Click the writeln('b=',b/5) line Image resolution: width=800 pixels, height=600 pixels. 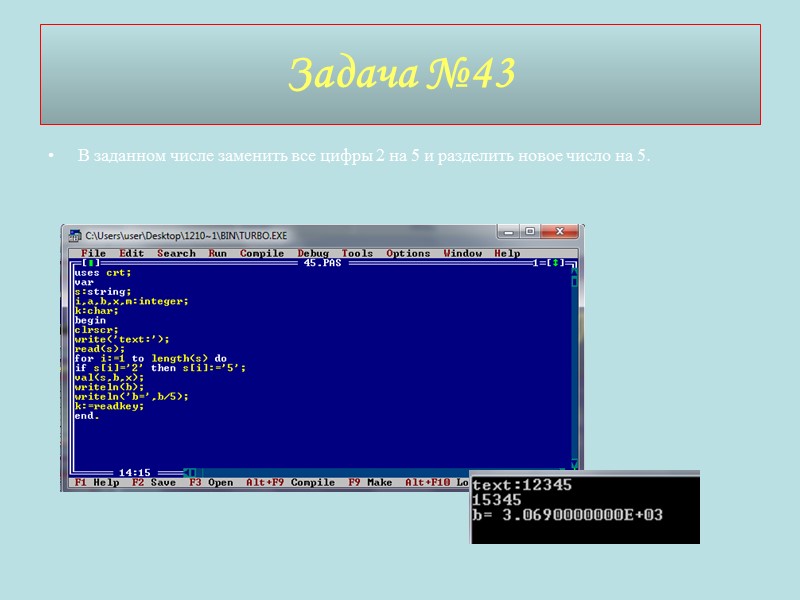(131, 396)
